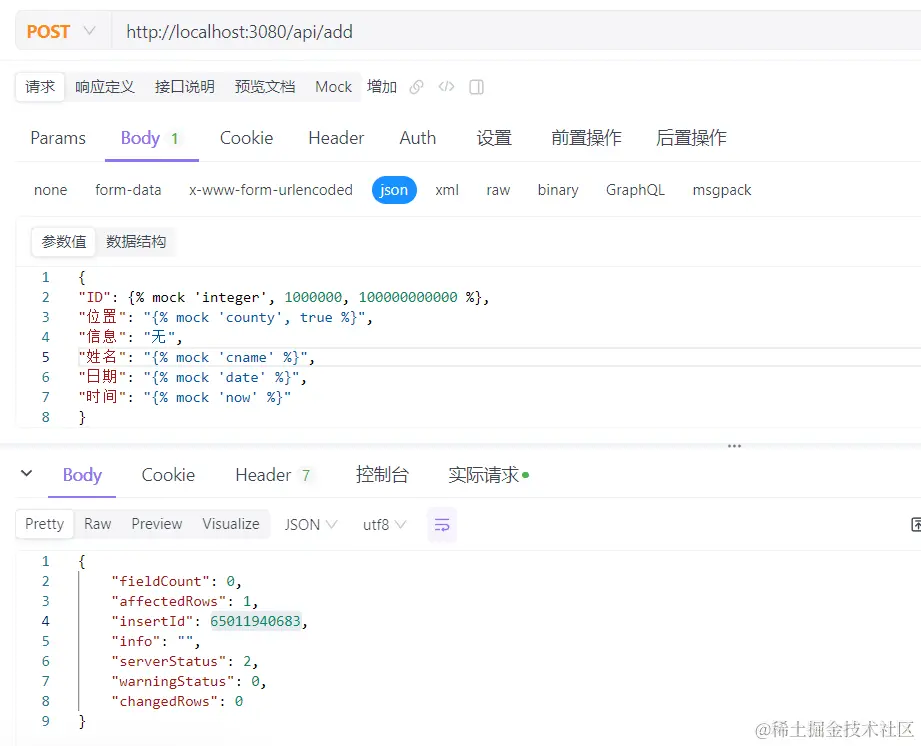Select the response Body tab

(82, 475)
